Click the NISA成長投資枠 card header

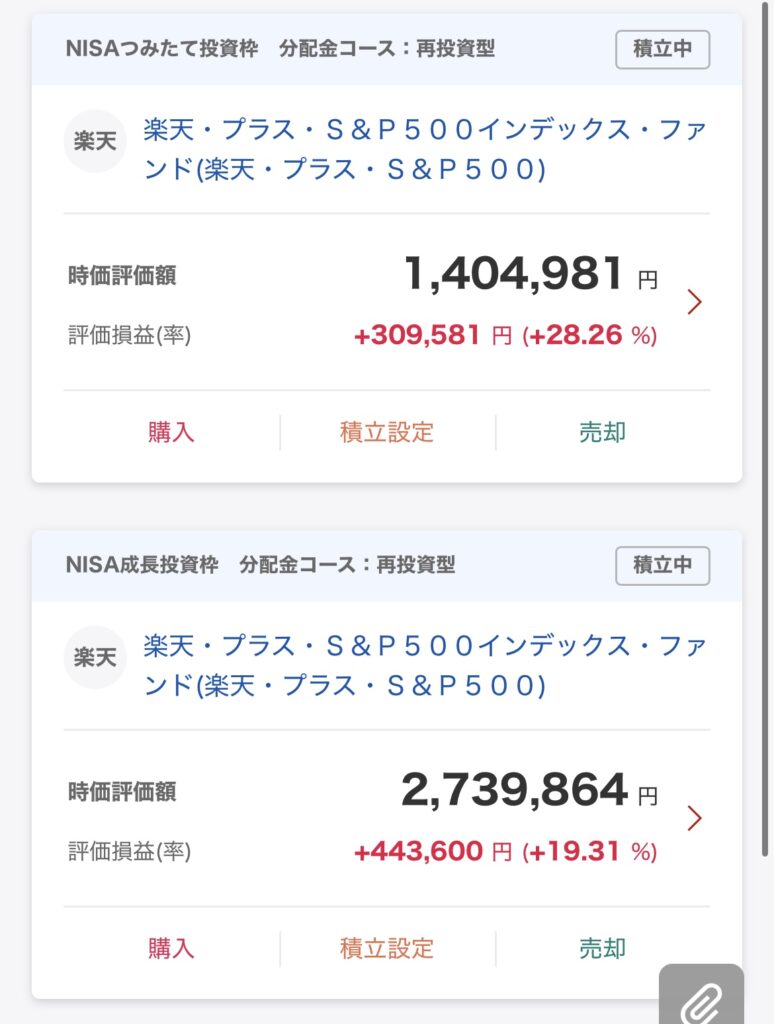(260, 565)
